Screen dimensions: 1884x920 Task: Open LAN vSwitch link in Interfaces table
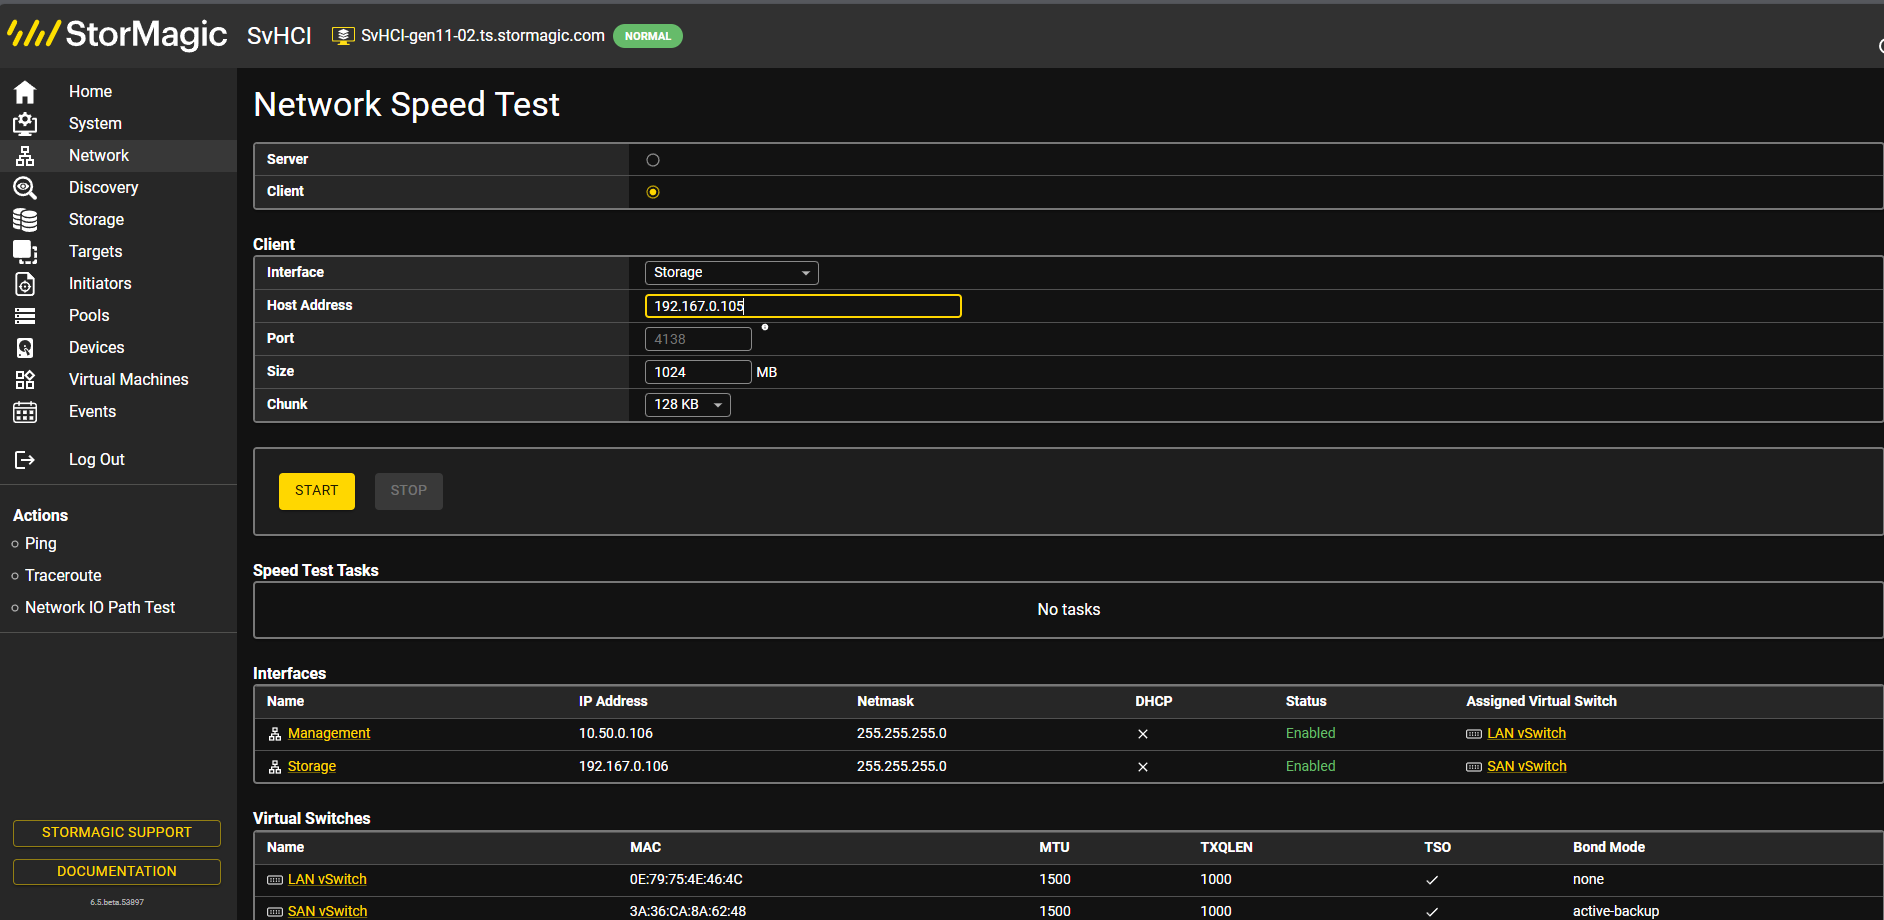point(1526,734)
